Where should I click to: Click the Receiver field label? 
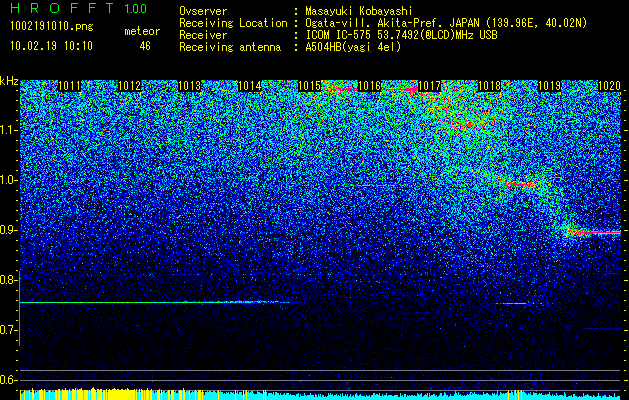pos(203,35)
